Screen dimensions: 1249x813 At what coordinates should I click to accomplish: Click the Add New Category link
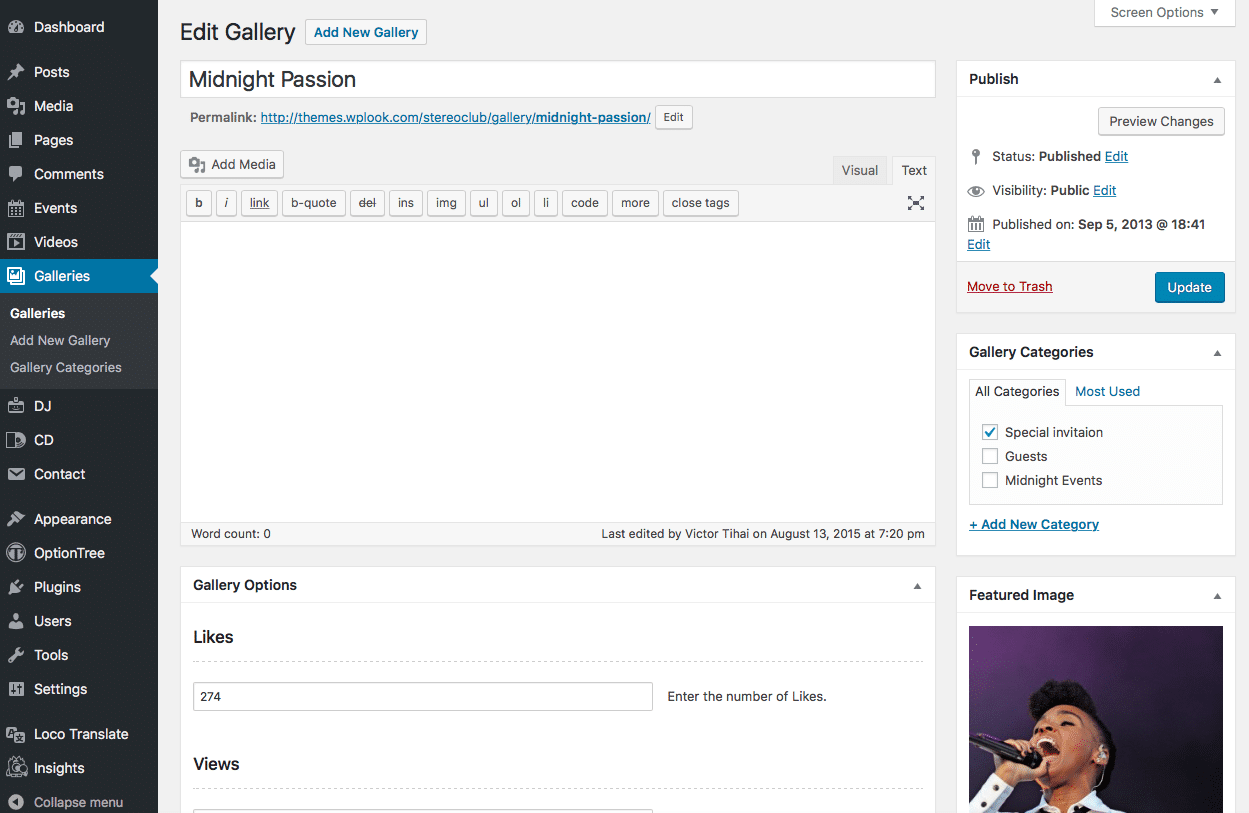1034,524
